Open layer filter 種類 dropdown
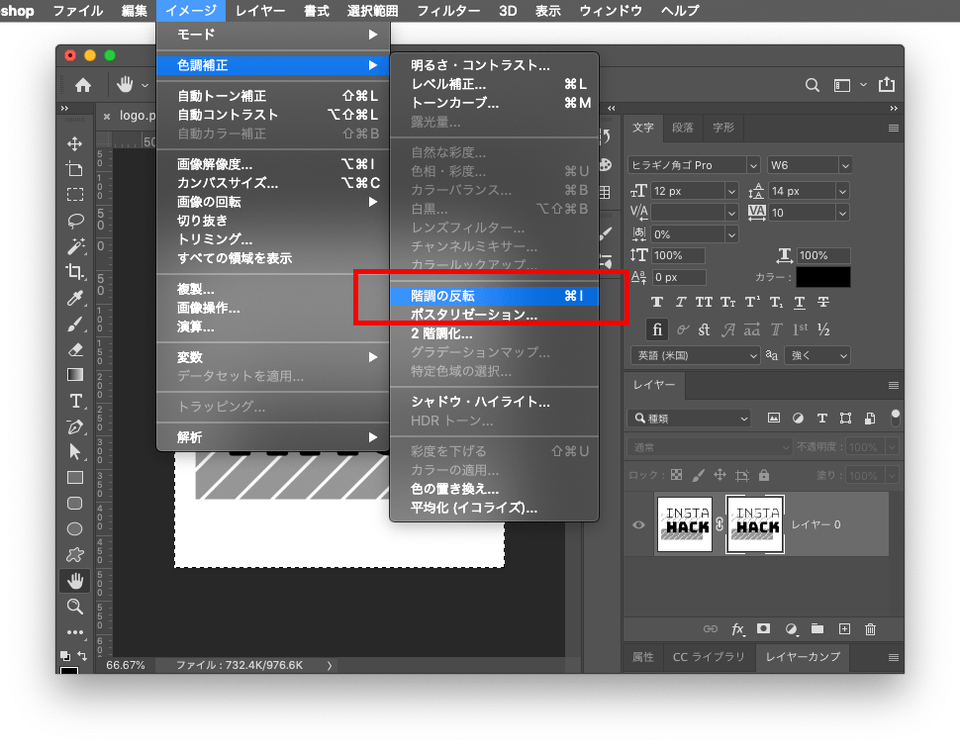960x747 pixels. (689, 418)
